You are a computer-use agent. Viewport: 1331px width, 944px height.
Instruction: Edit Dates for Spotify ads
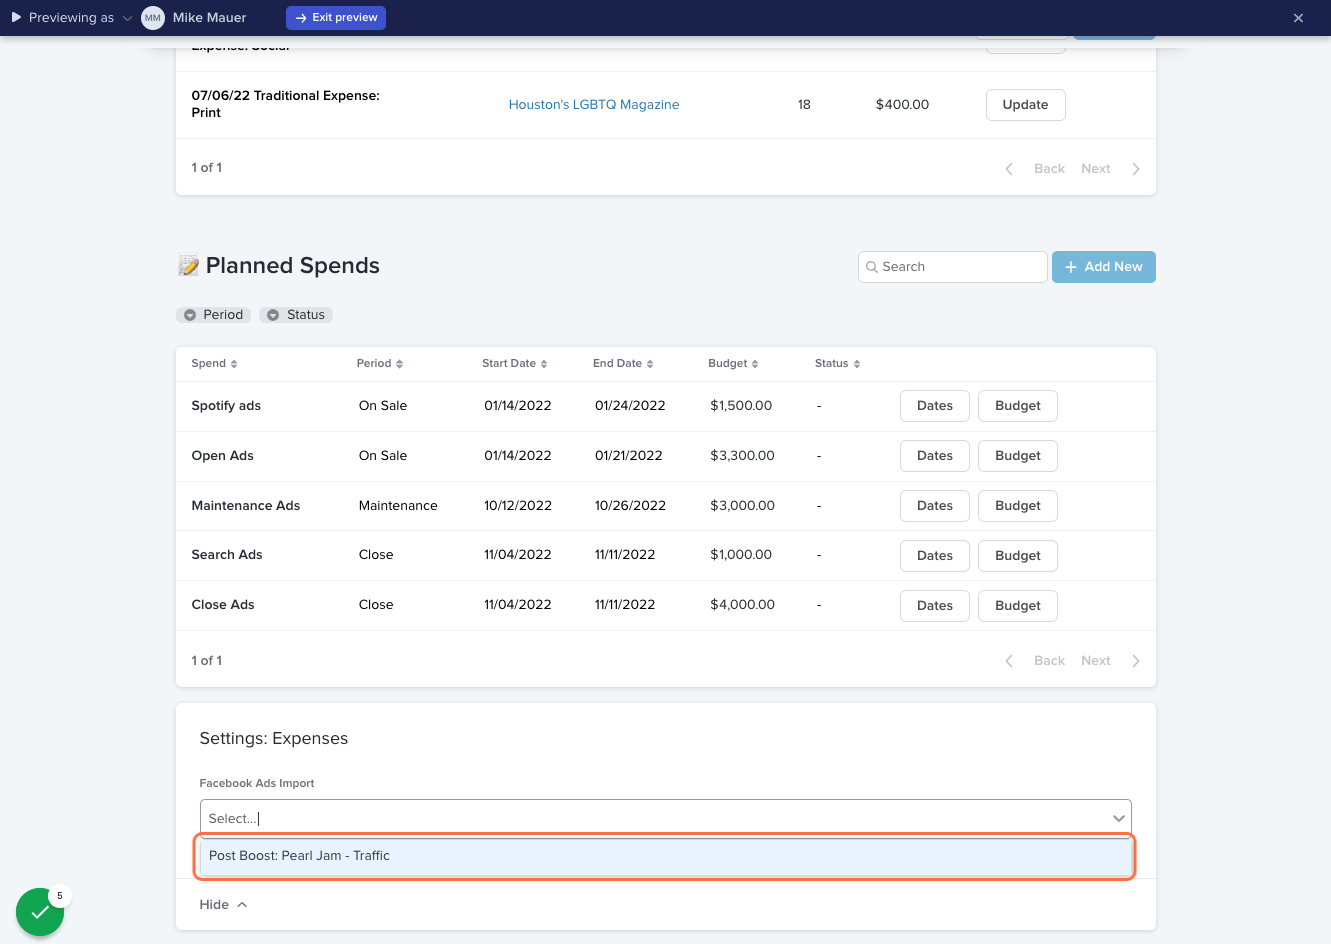tap(935, 406)
